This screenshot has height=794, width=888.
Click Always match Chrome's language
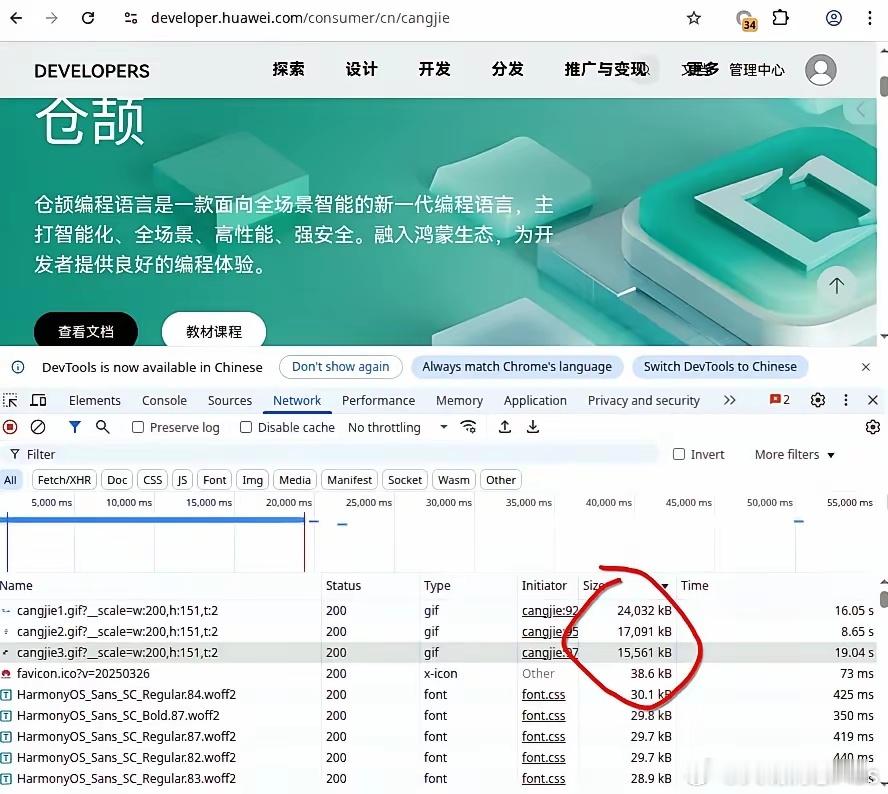click(517, 367)
